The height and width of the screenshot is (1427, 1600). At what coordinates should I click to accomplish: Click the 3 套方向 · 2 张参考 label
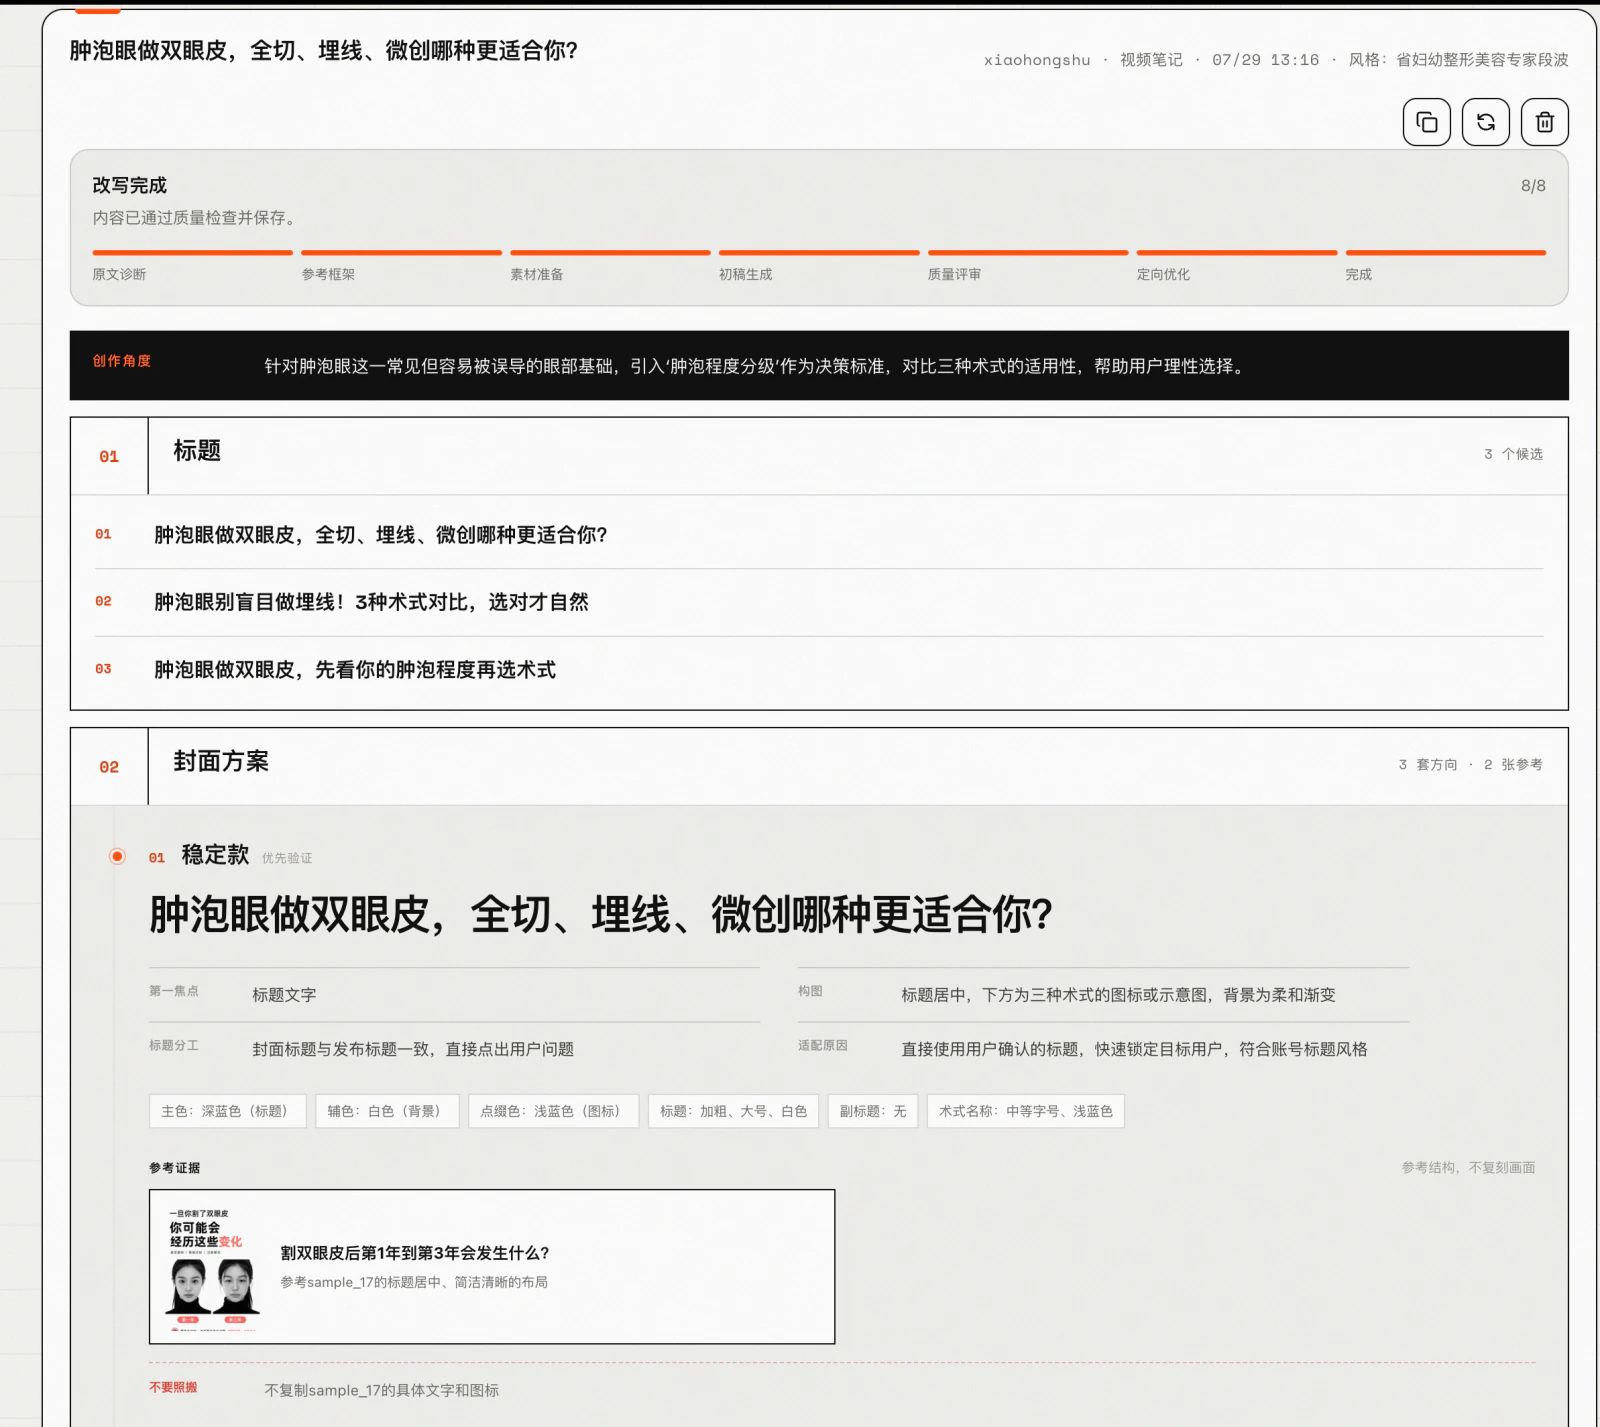1470,765
